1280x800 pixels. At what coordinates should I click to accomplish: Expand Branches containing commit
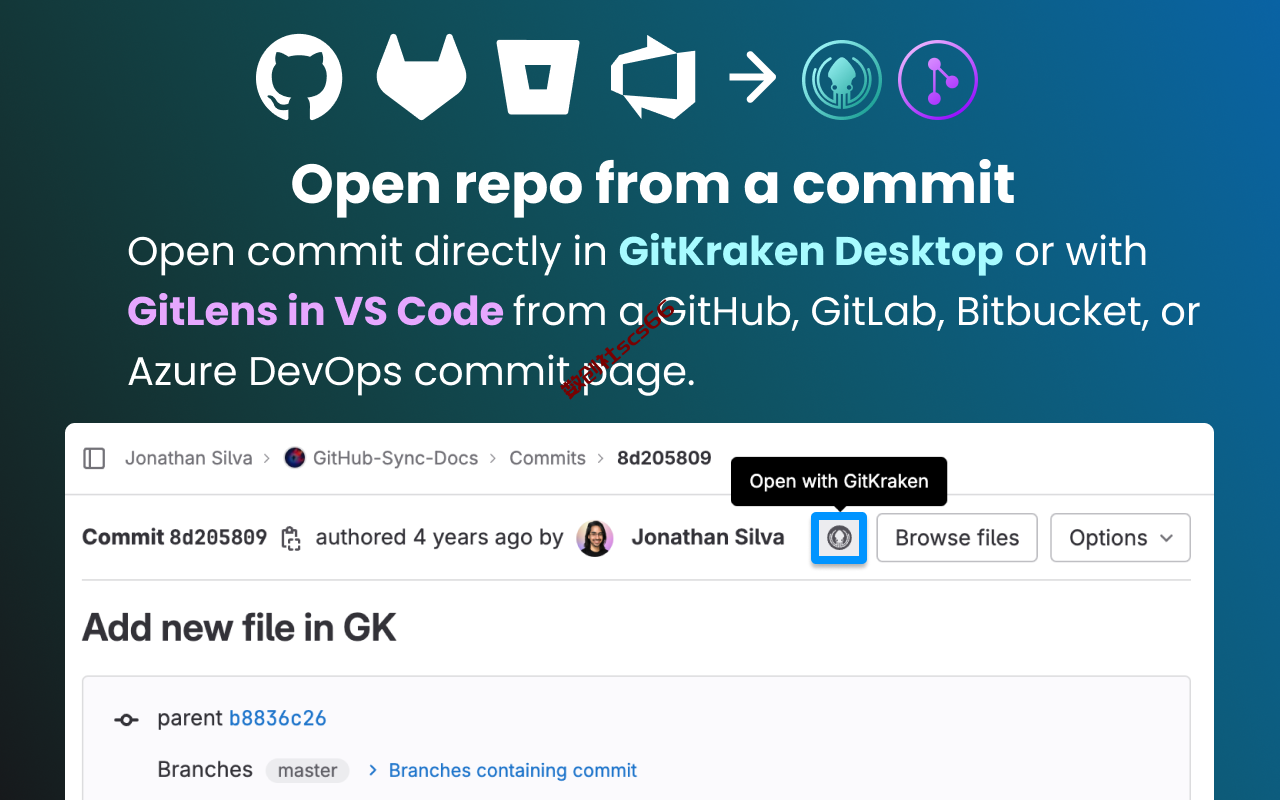tap(503, 770)
